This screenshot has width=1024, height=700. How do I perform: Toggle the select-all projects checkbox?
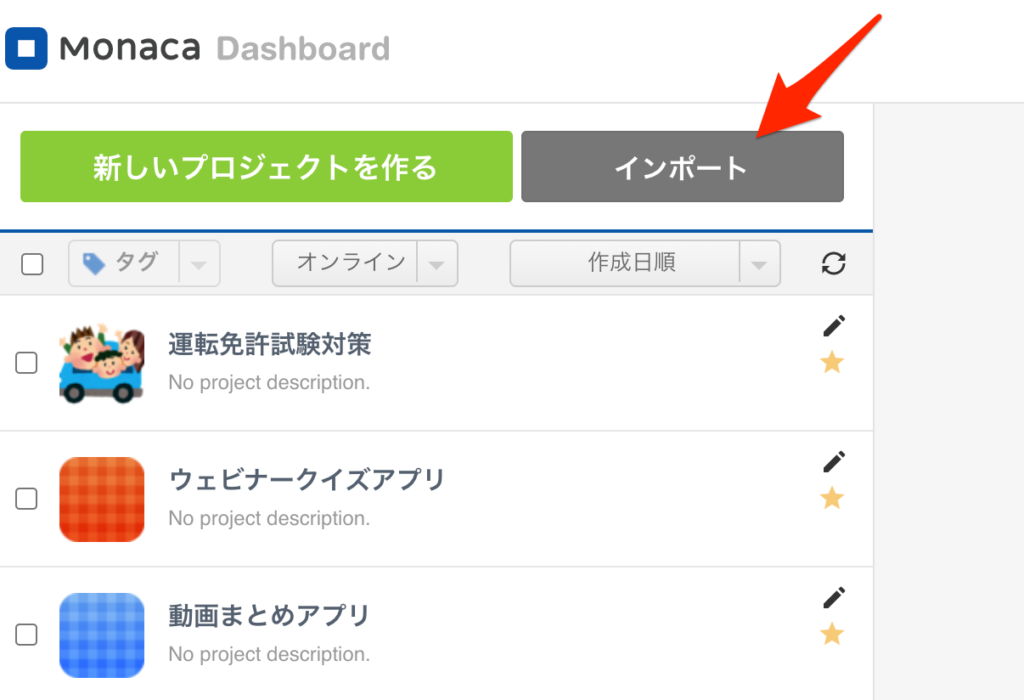coord(32,264)
